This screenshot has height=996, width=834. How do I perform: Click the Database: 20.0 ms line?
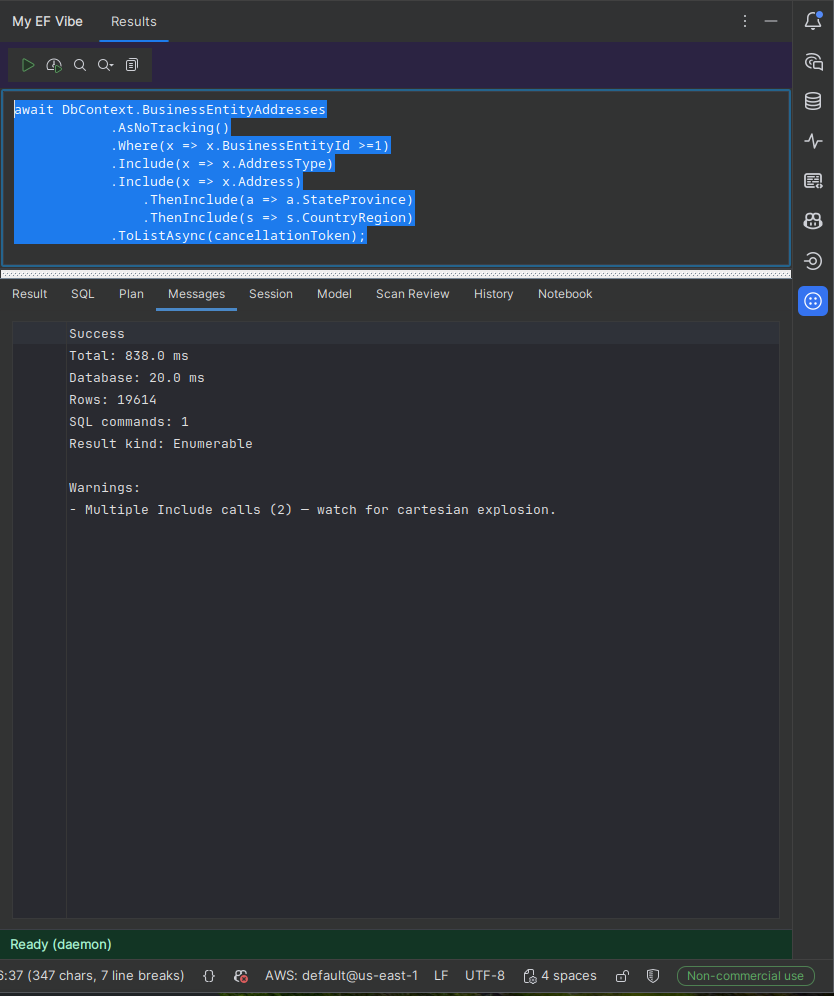(x=137, y=378)
